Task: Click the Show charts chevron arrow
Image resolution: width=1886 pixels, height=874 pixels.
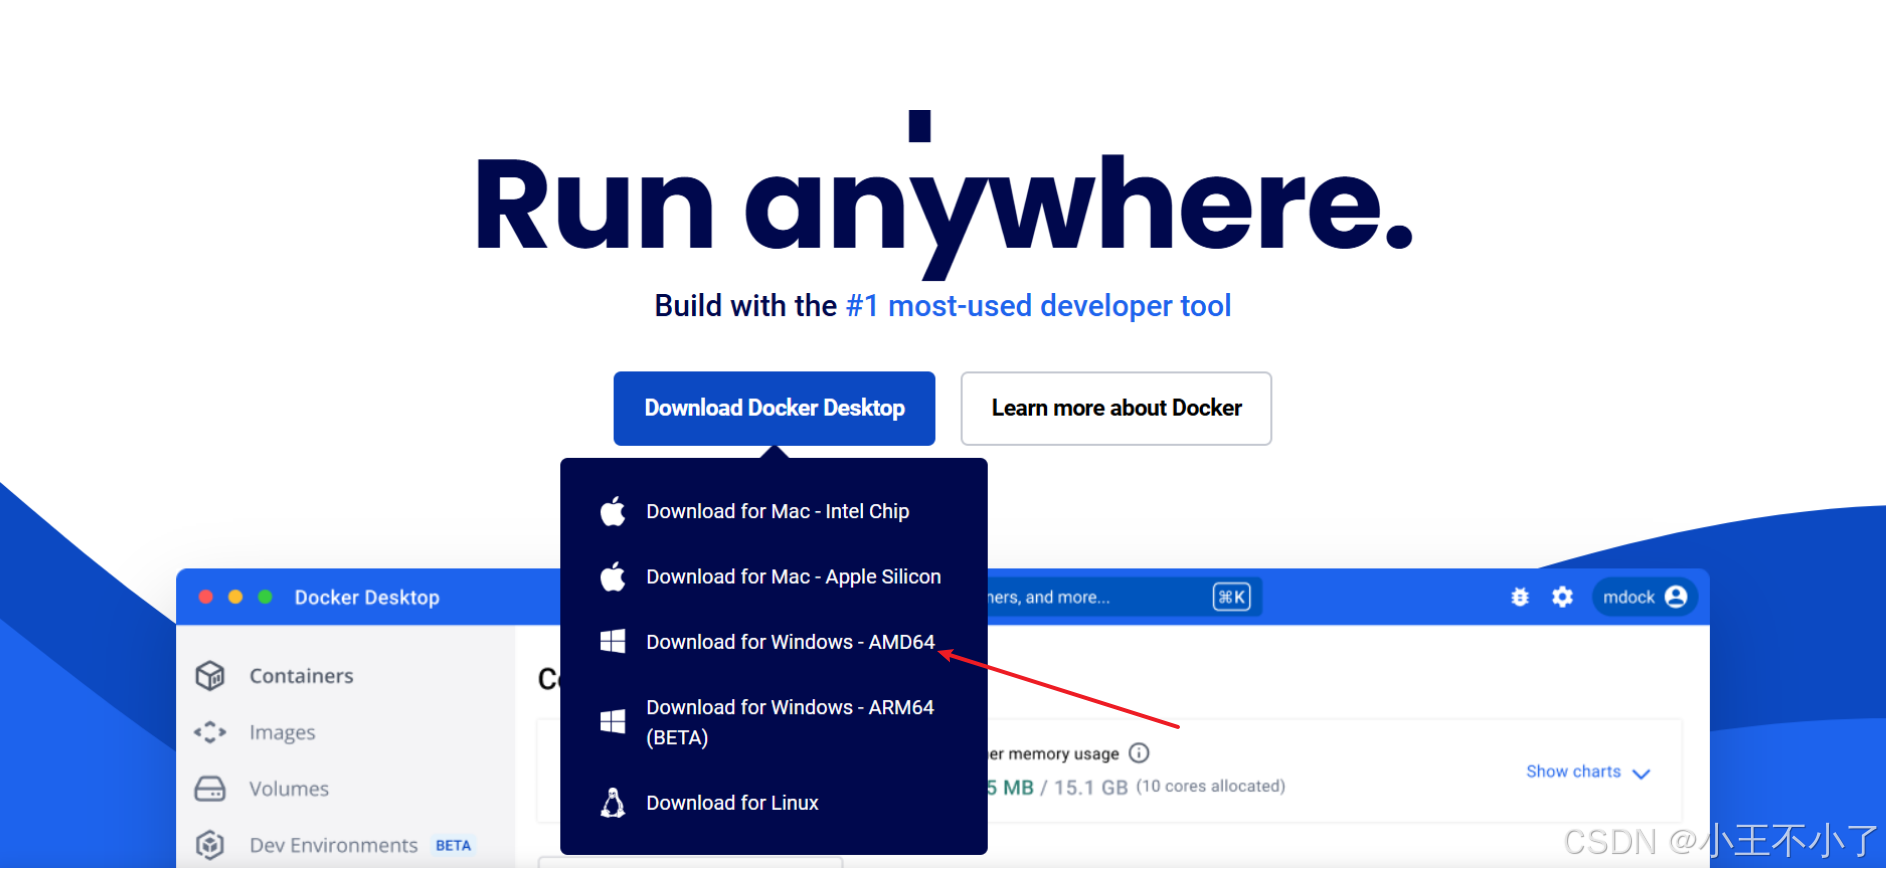Action: point(1641,773)
